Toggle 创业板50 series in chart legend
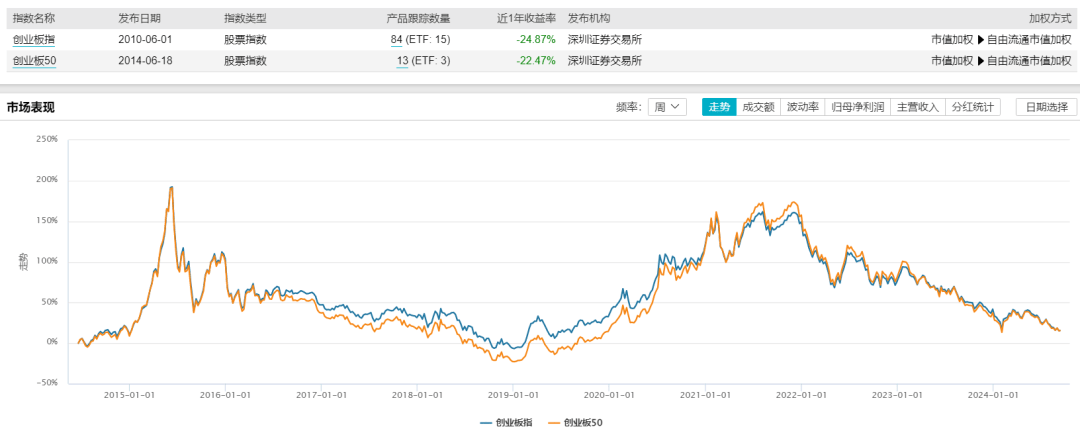This screenshot has width=1080, height=435. [x=576, y=423]
